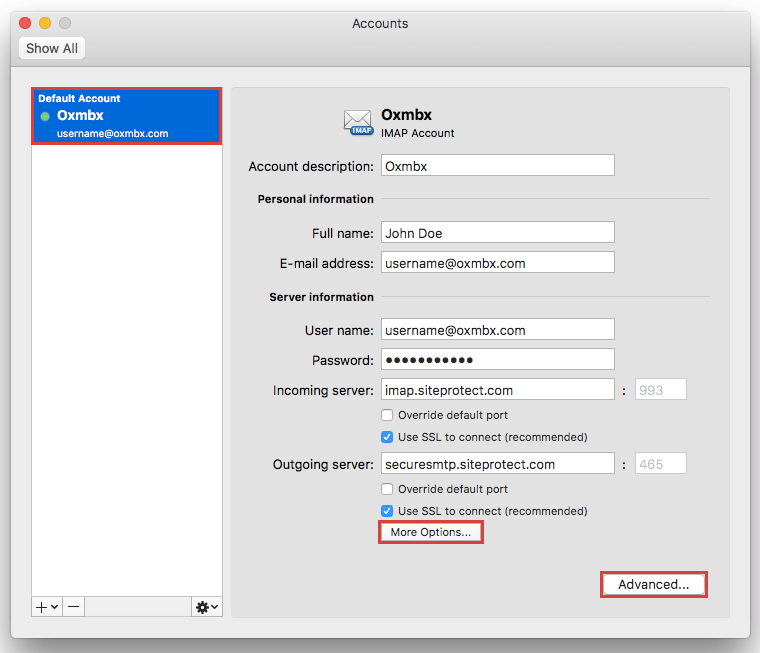Click the add account plus button
This screenshot has width=760, height=653.
tap(41, 607)
